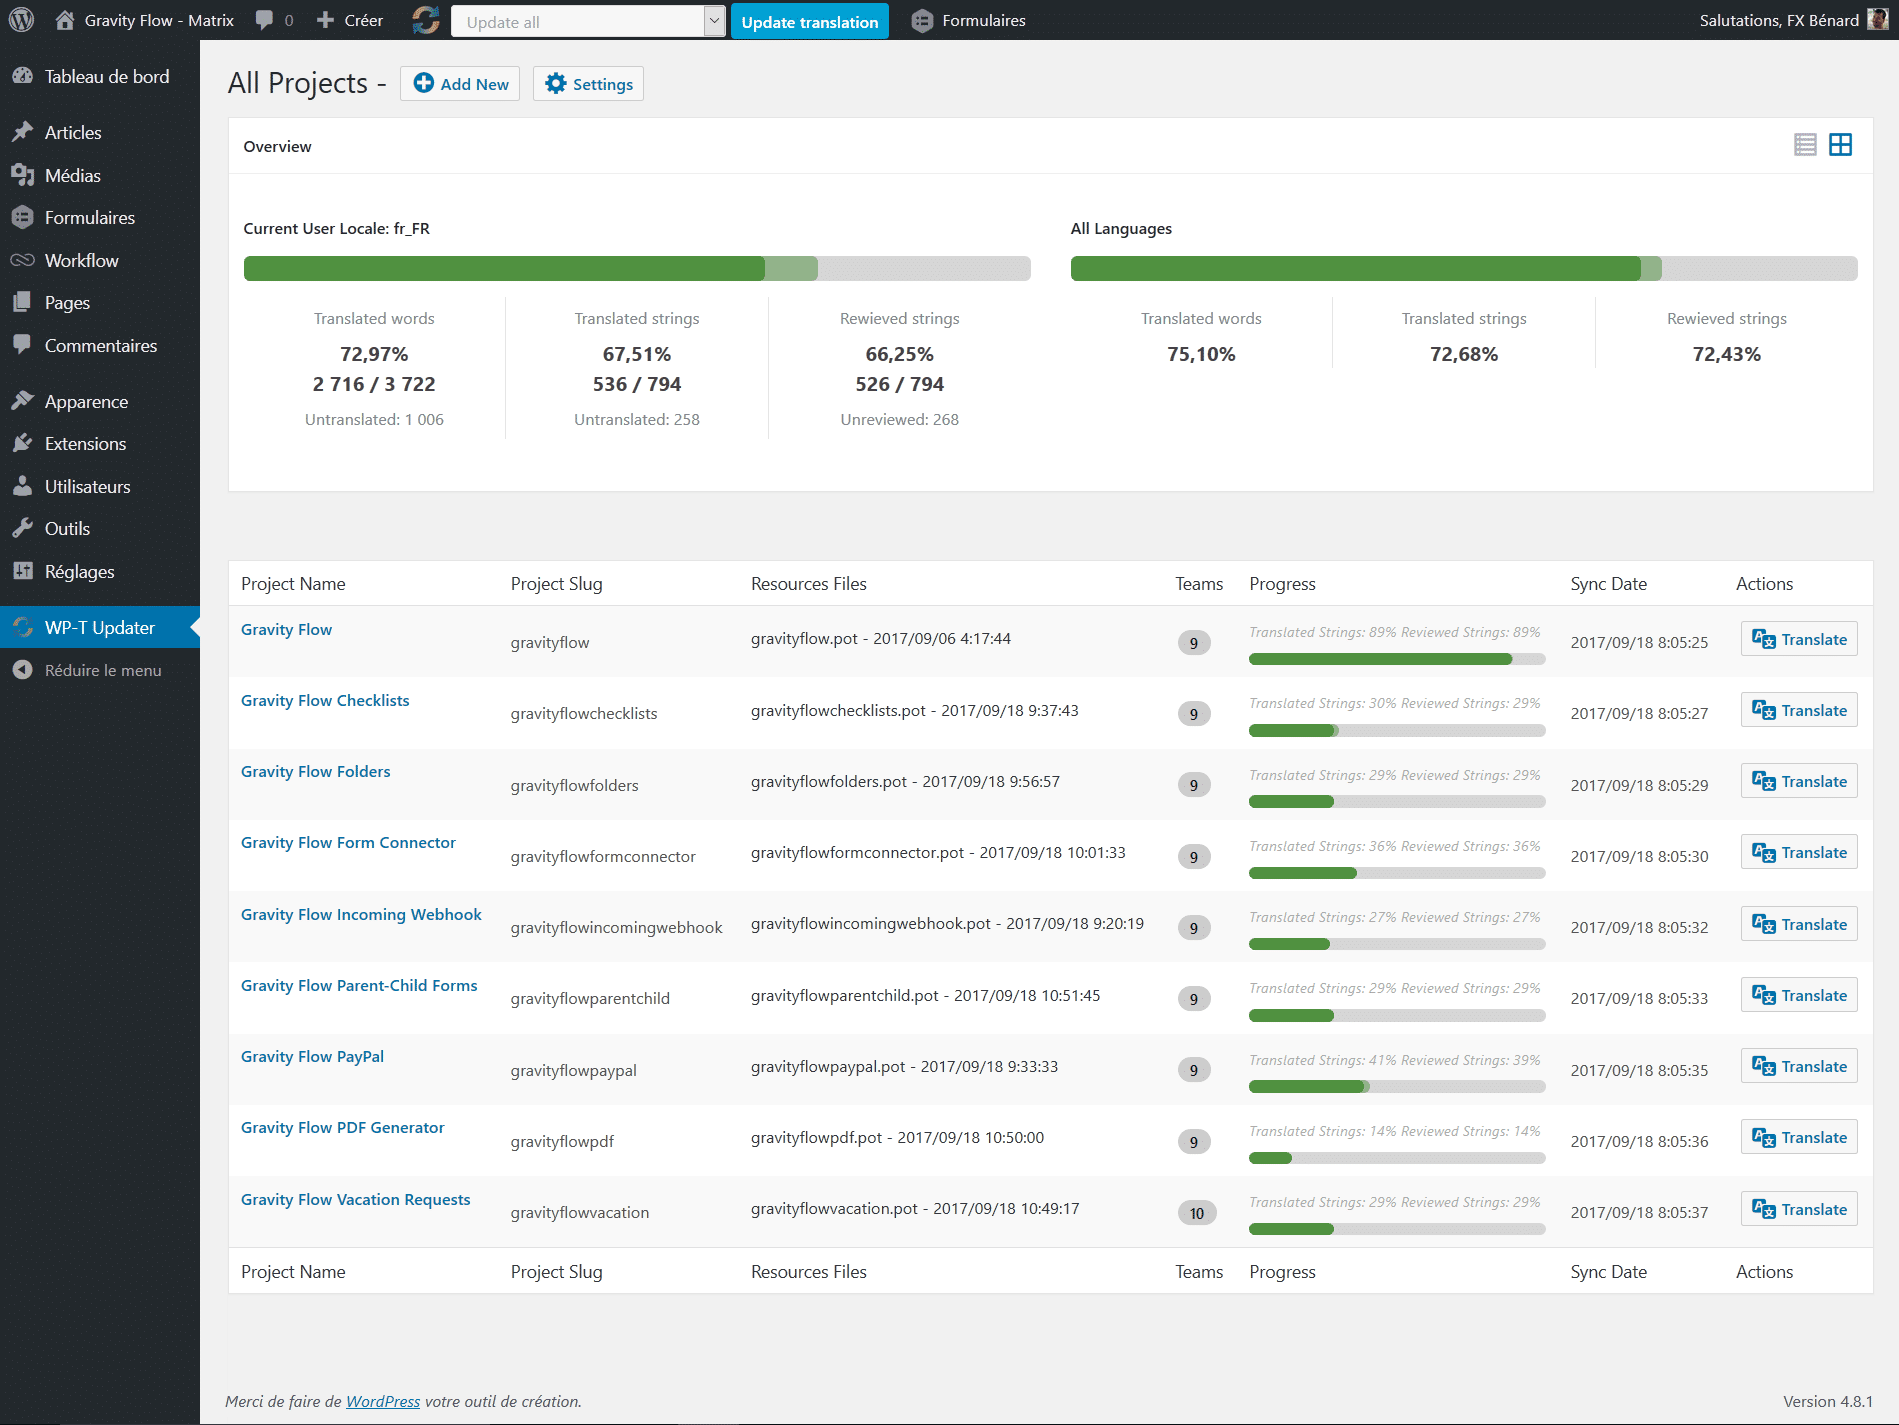Collapse menu with Réduire le menu

[x=100, y=670]
